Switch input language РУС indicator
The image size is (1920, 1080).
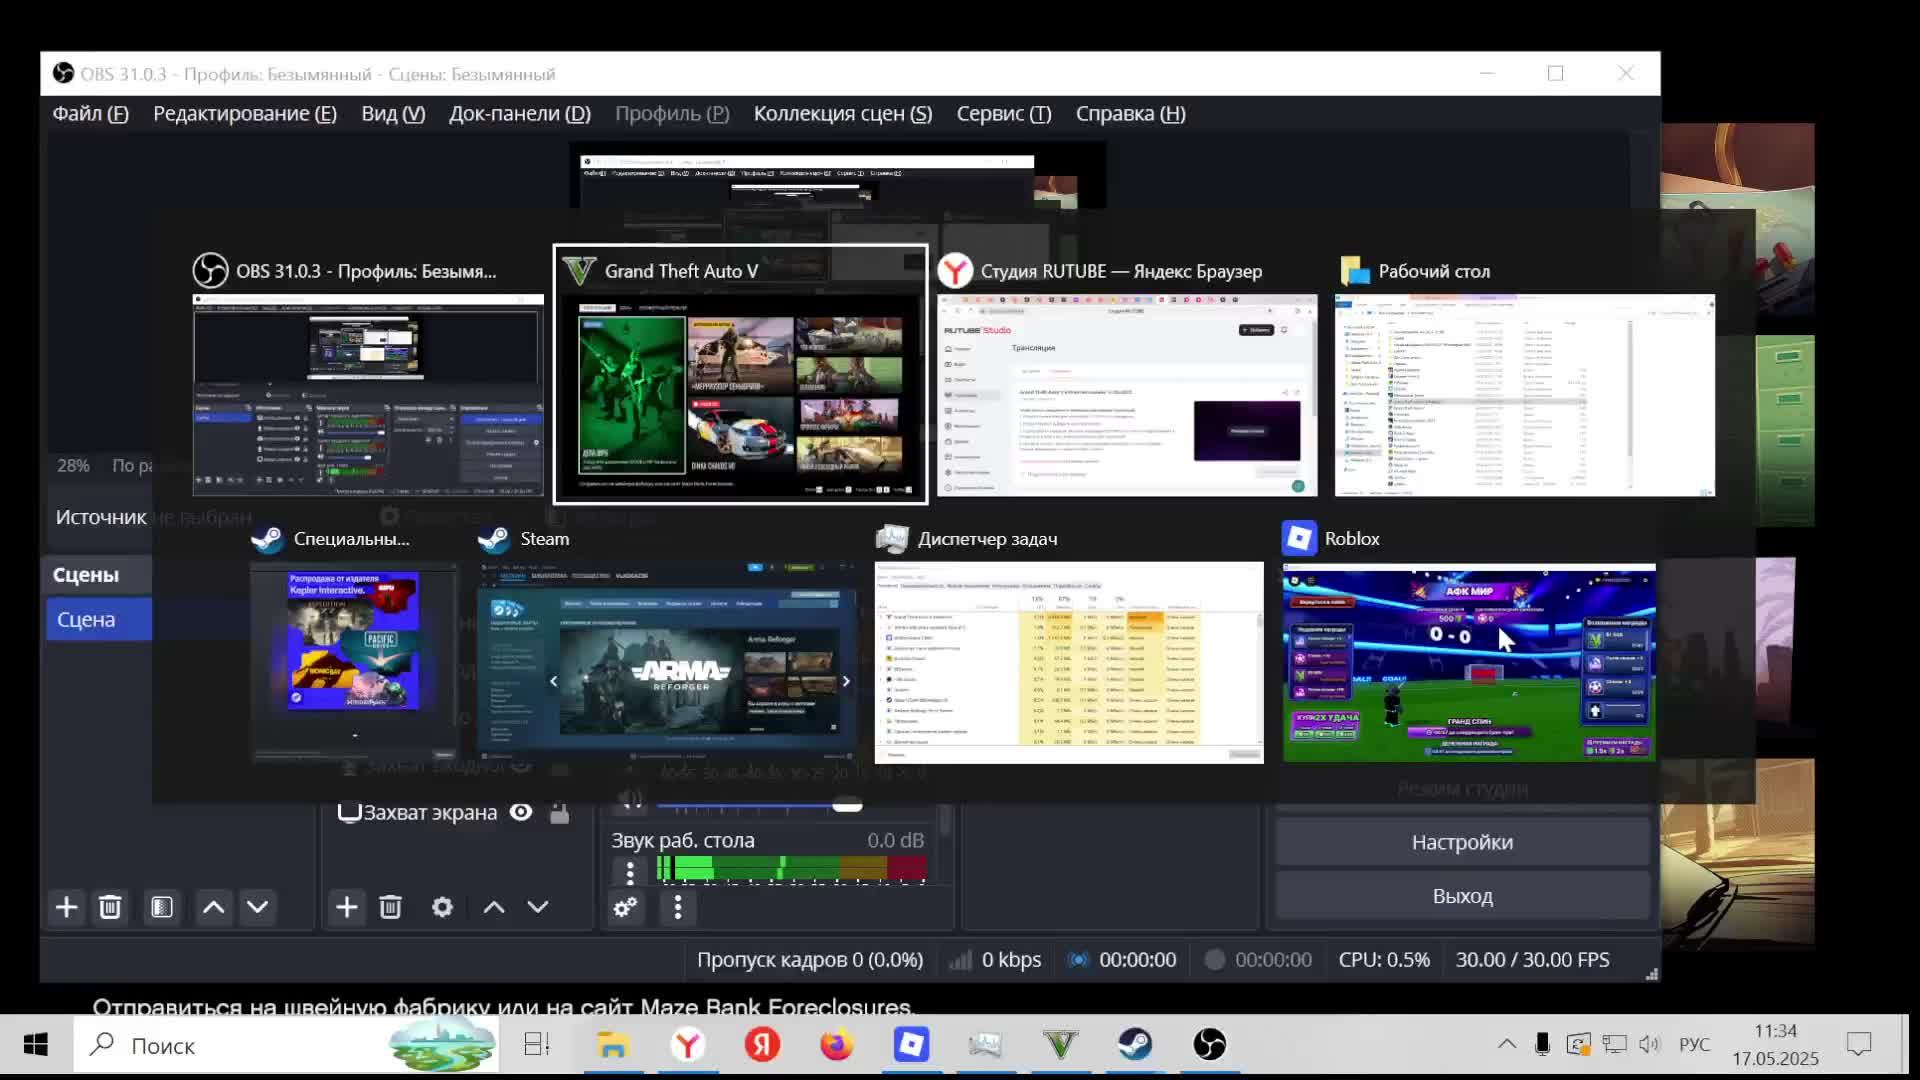coord(1694,1045)
